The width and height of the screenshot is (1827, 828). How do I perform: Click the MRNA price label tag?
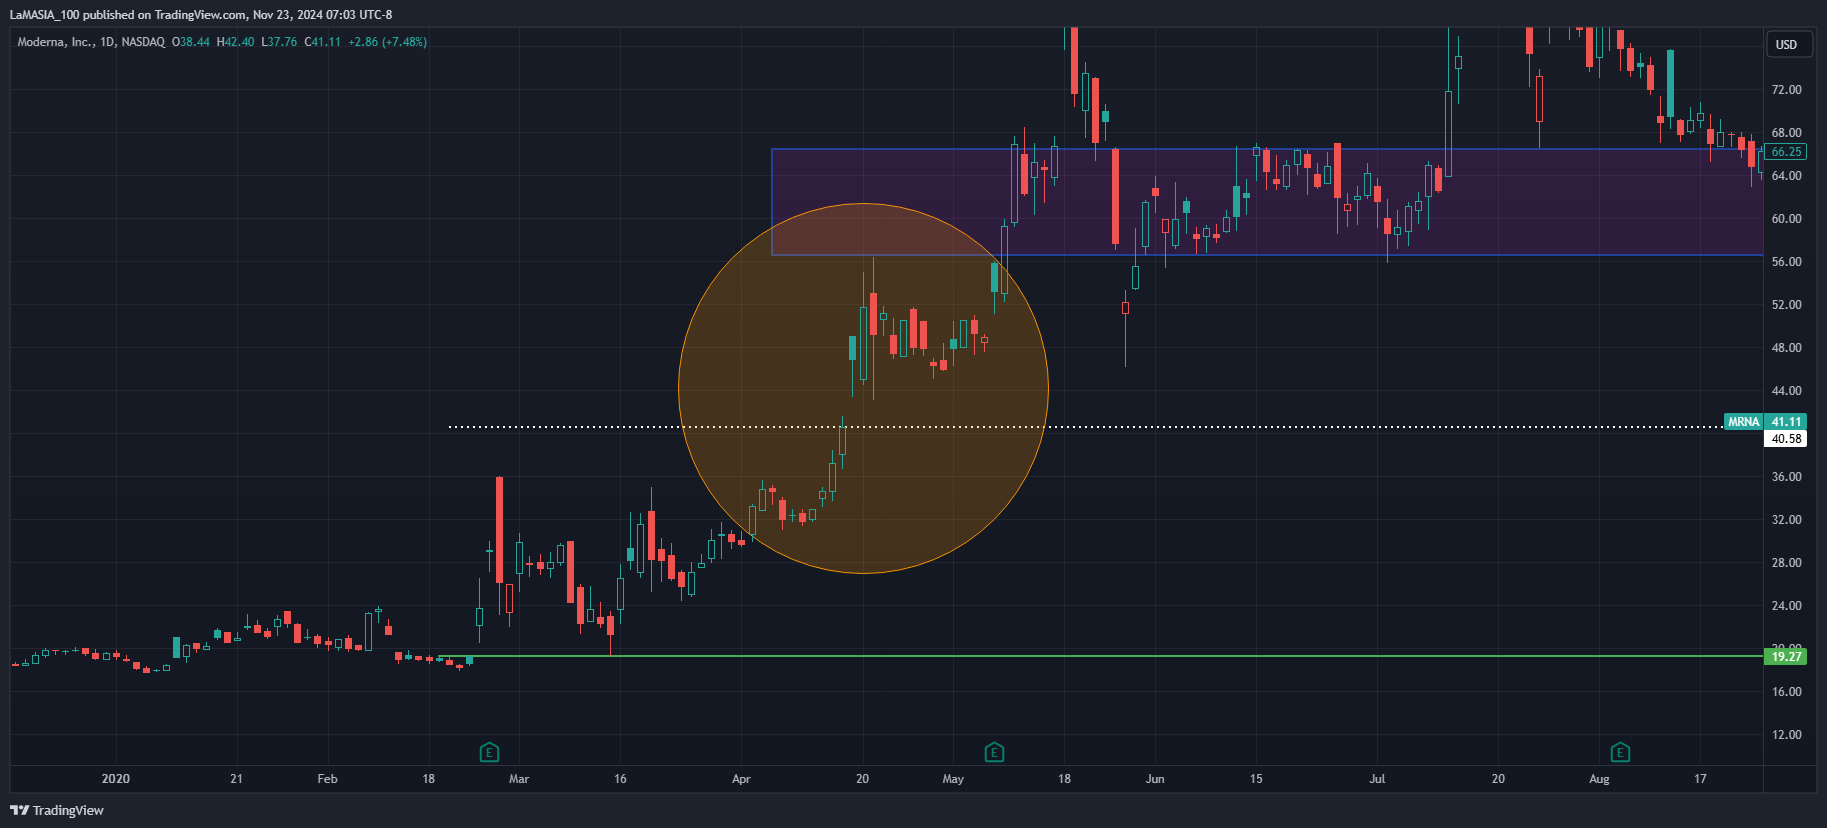1743,421
